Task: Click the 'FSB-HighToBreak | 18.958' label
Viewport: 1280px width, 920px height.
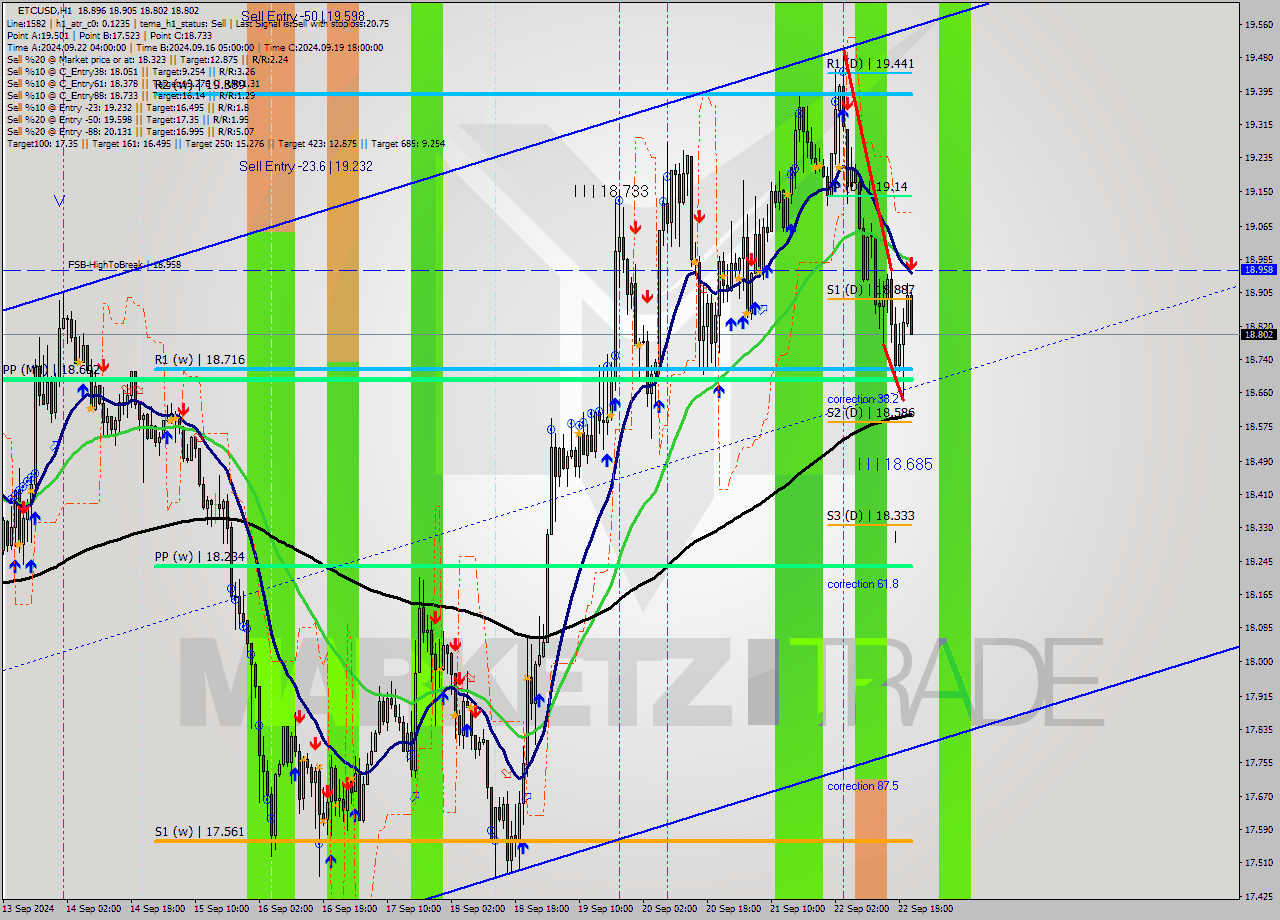Action: coord(124,265)
